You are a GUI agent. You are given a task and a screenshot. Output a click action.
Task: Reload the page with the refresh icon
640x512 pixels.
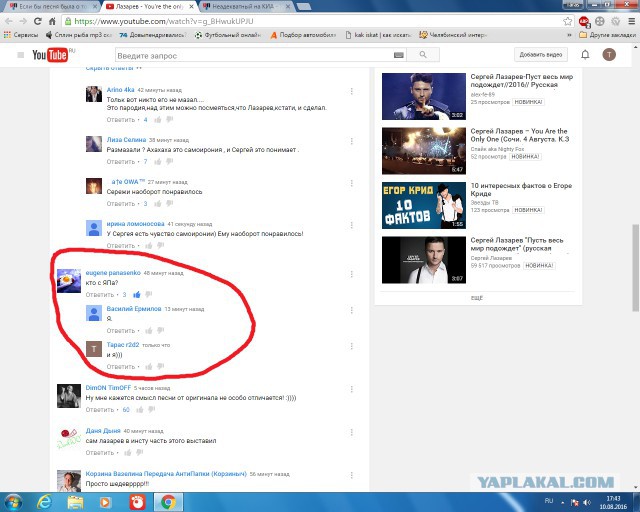pos(38,21)
